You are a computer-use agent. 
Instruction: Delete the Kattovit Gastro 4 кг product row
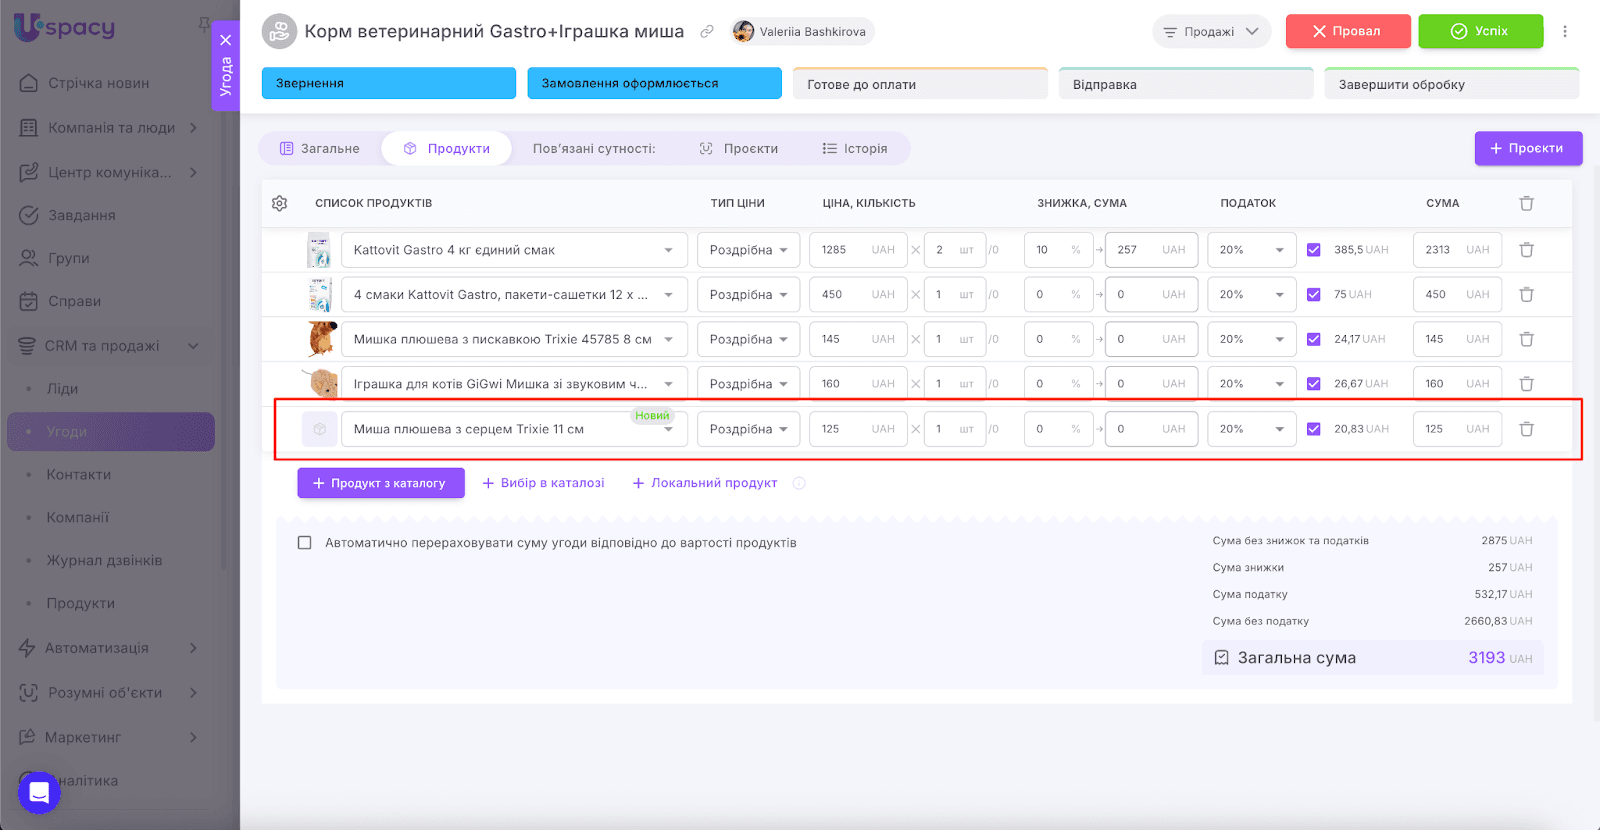(1526, 250)
